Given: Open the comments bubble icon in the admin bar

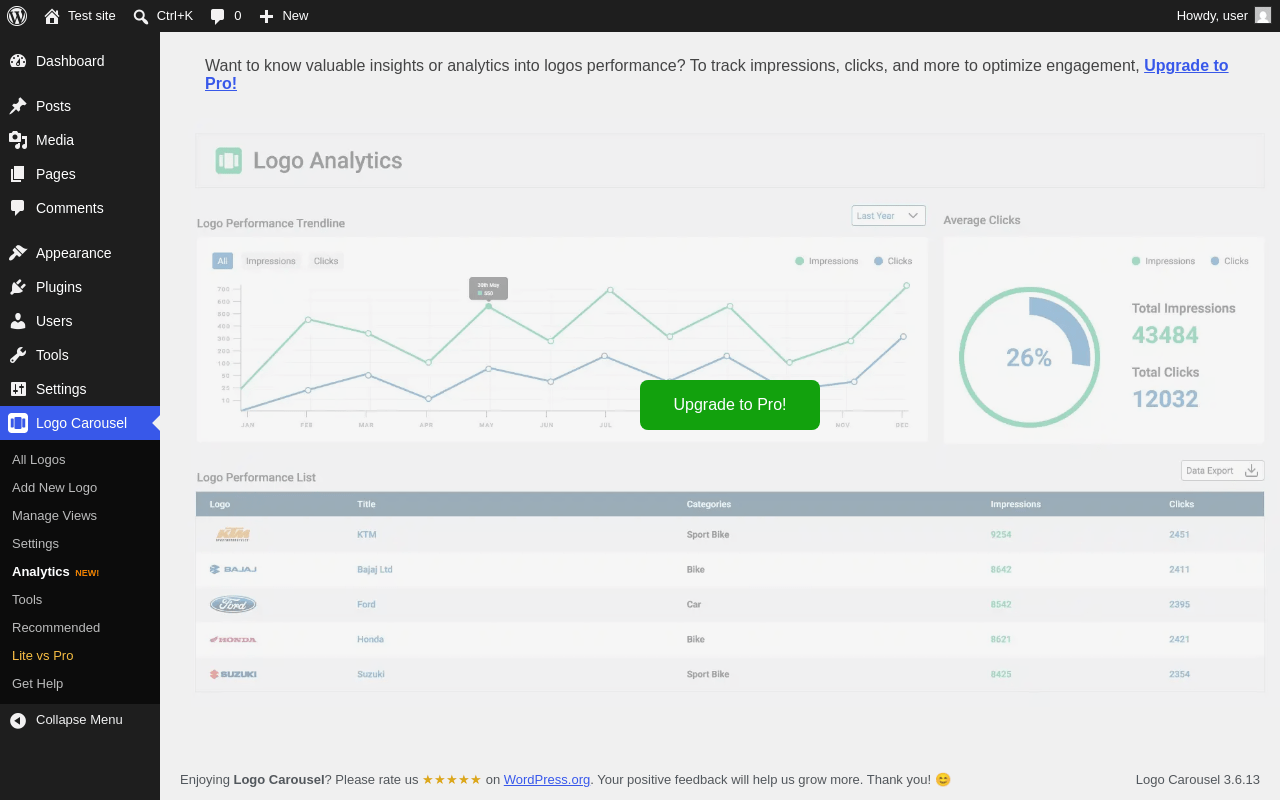Looking at the screenshot, I should [218, 16].
